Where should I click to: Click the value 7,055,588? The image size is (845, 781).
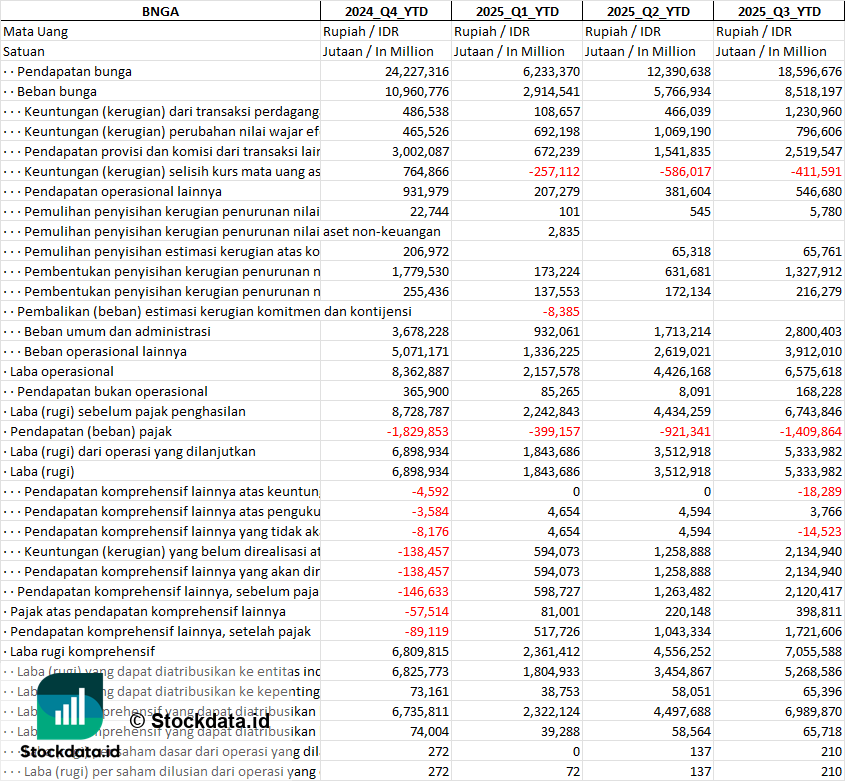coord(813,651)
